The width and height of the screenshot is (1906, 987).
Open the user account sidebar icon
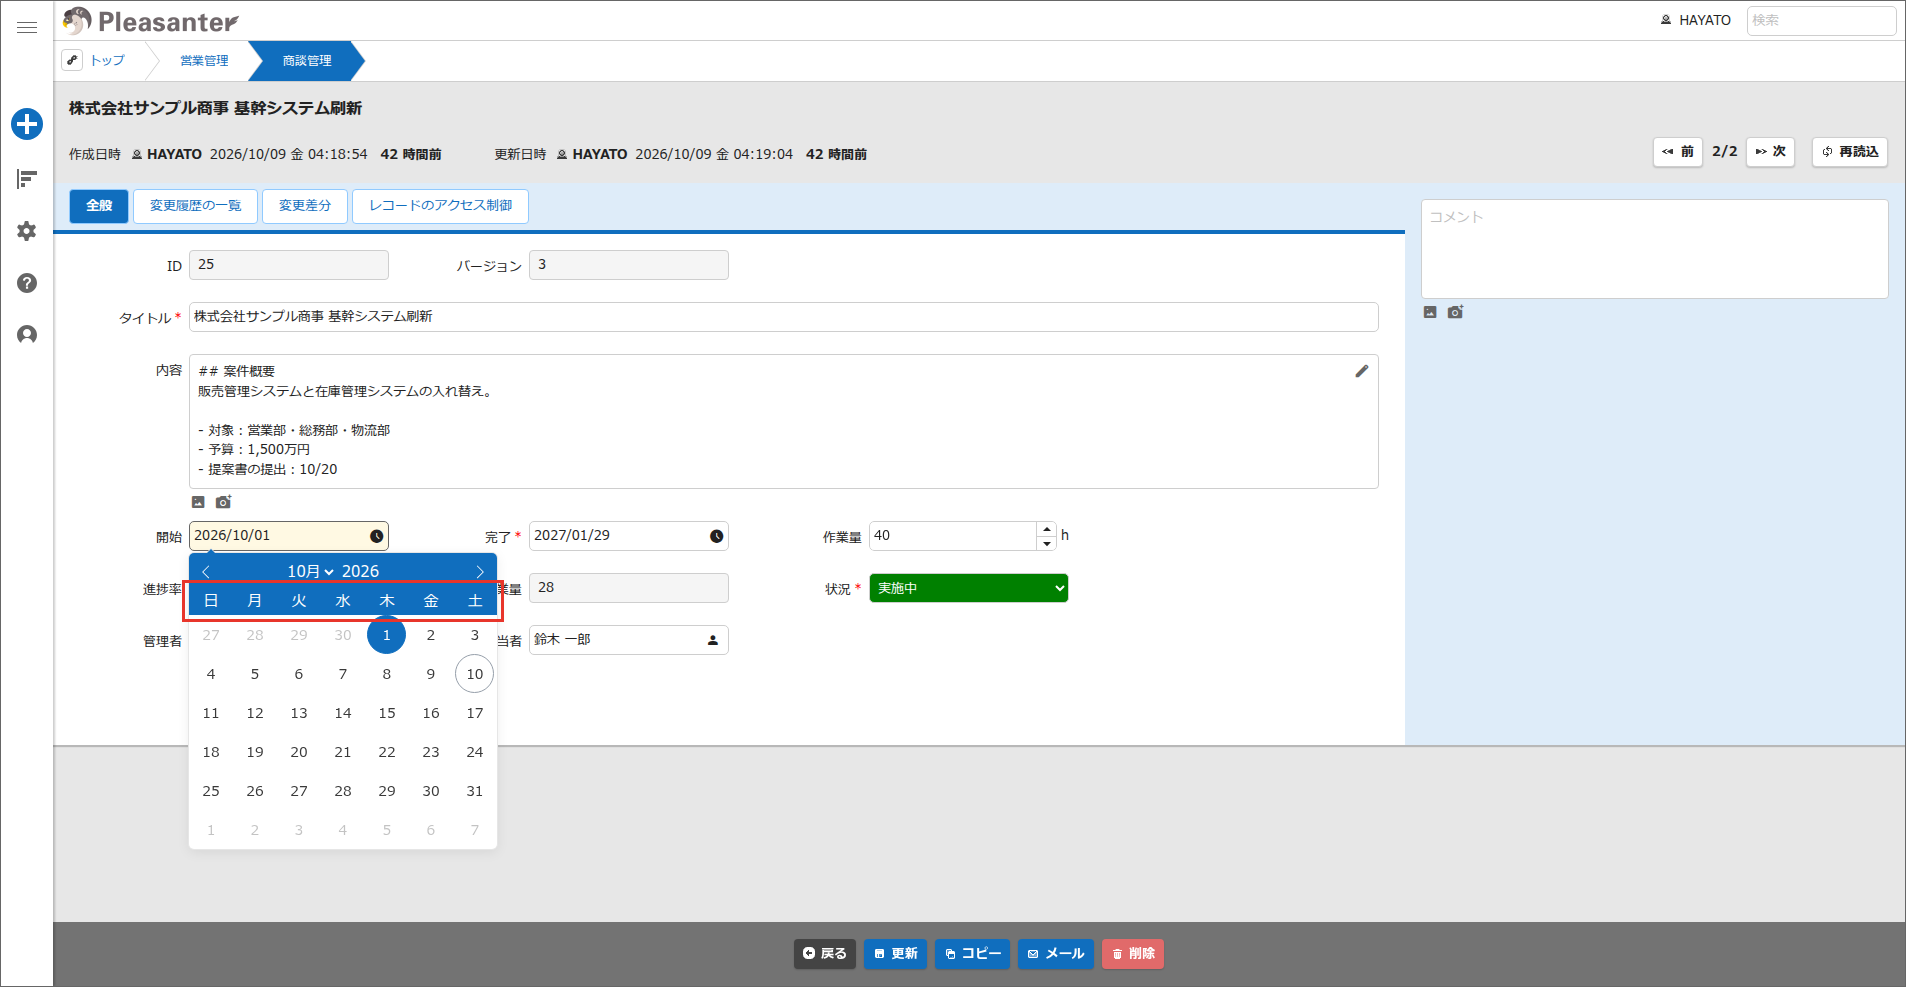pos(27,335)
